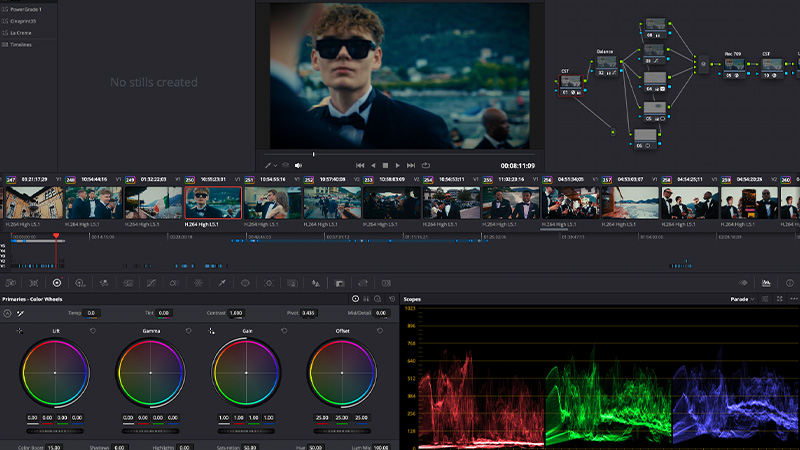800x450 pixels.
Task: Expand scopes to full window
Action: [780, 299]
